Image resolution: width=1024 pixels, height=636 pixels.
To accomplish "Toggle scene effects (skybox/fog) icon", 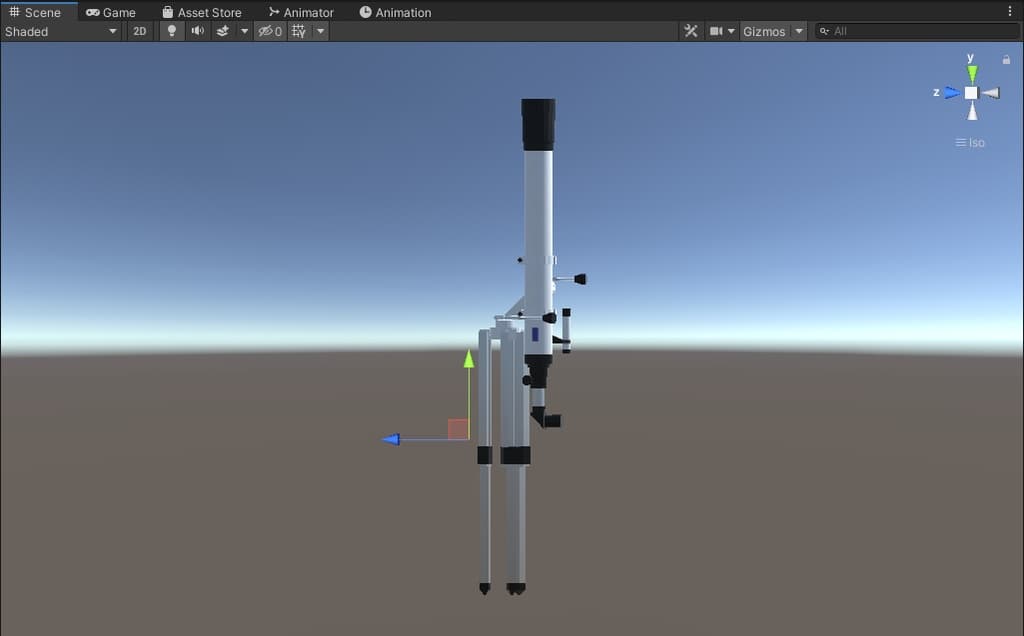I will [x=223, y=31].
